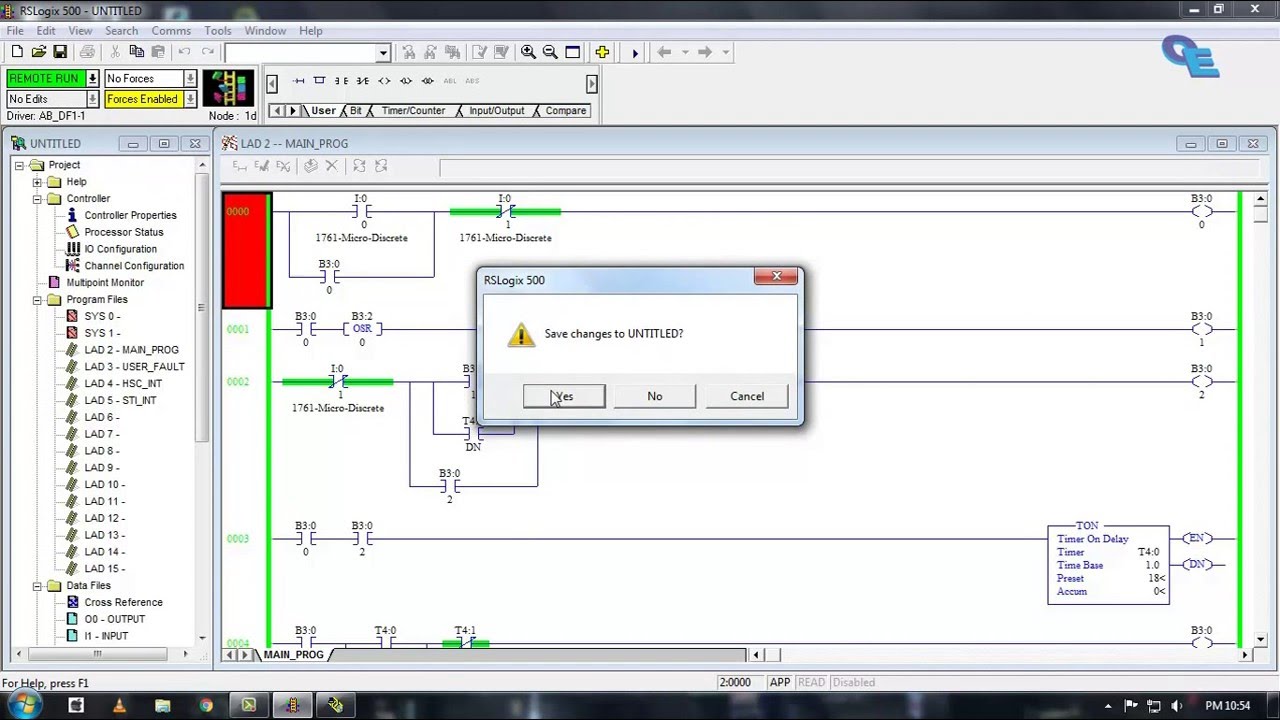Click the Paste clipboard icon
Viewport: 1280px width, 720px height.
point(157,52)
